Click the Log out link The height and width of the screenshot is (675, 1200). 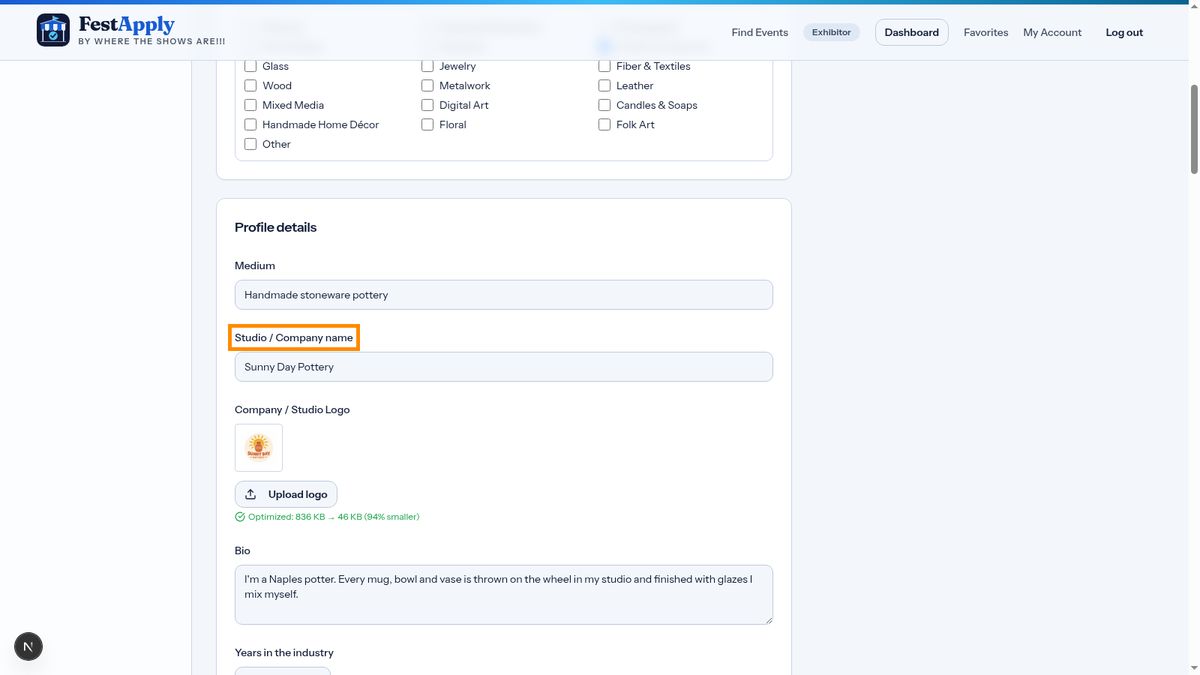(1124, 32)
